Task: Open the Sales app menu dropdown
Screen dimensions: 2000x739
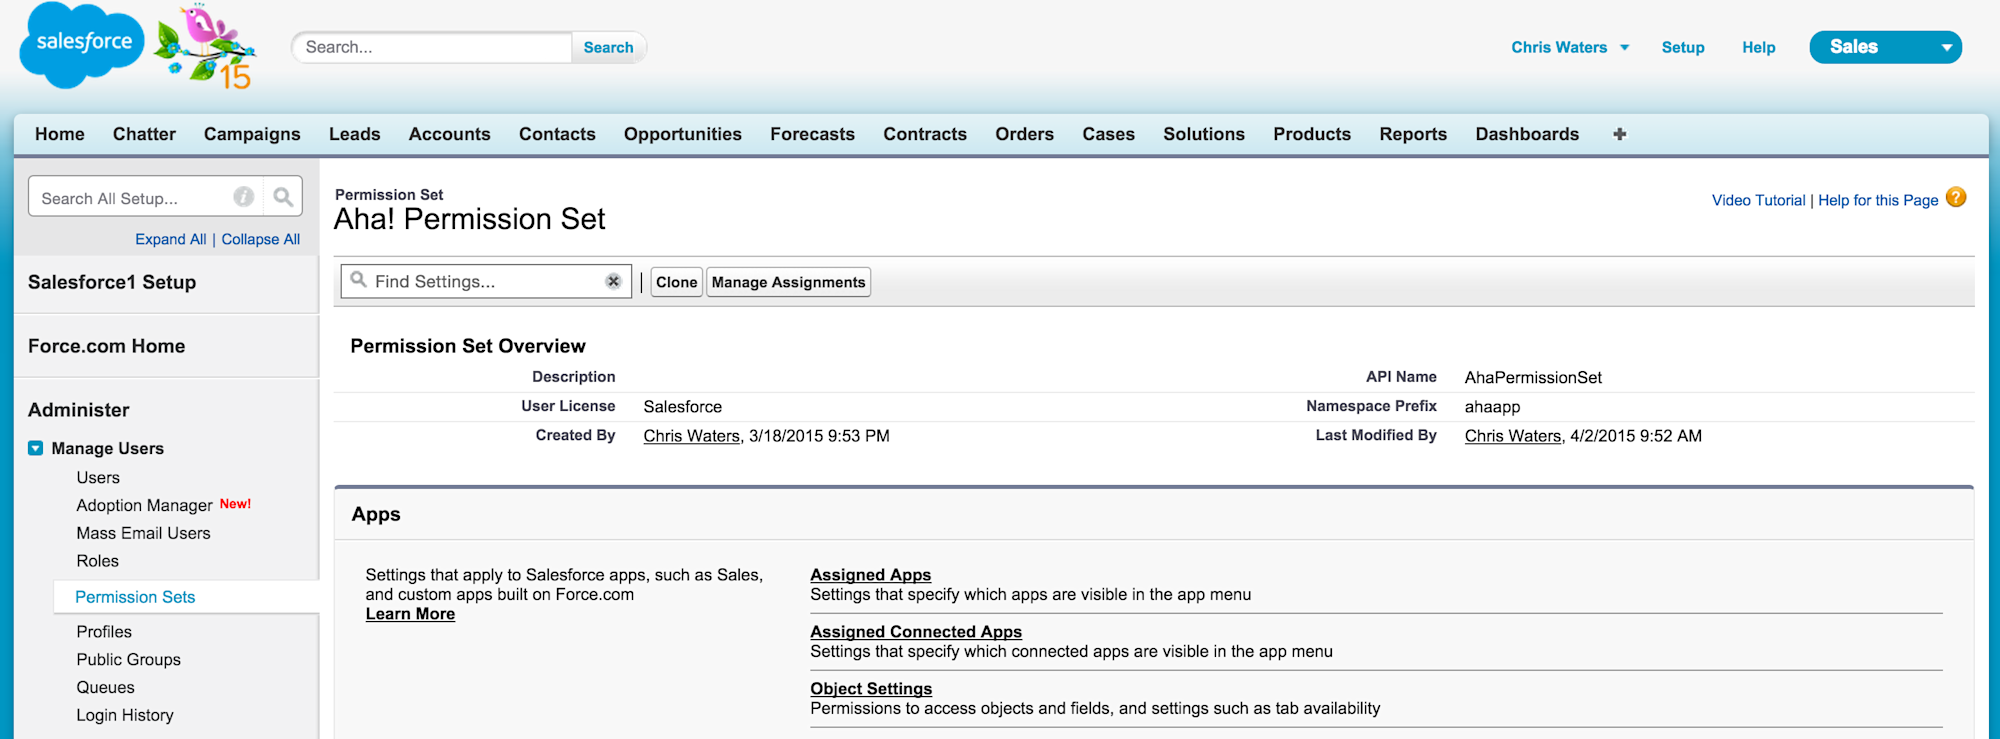Action: pos(1885,47)
